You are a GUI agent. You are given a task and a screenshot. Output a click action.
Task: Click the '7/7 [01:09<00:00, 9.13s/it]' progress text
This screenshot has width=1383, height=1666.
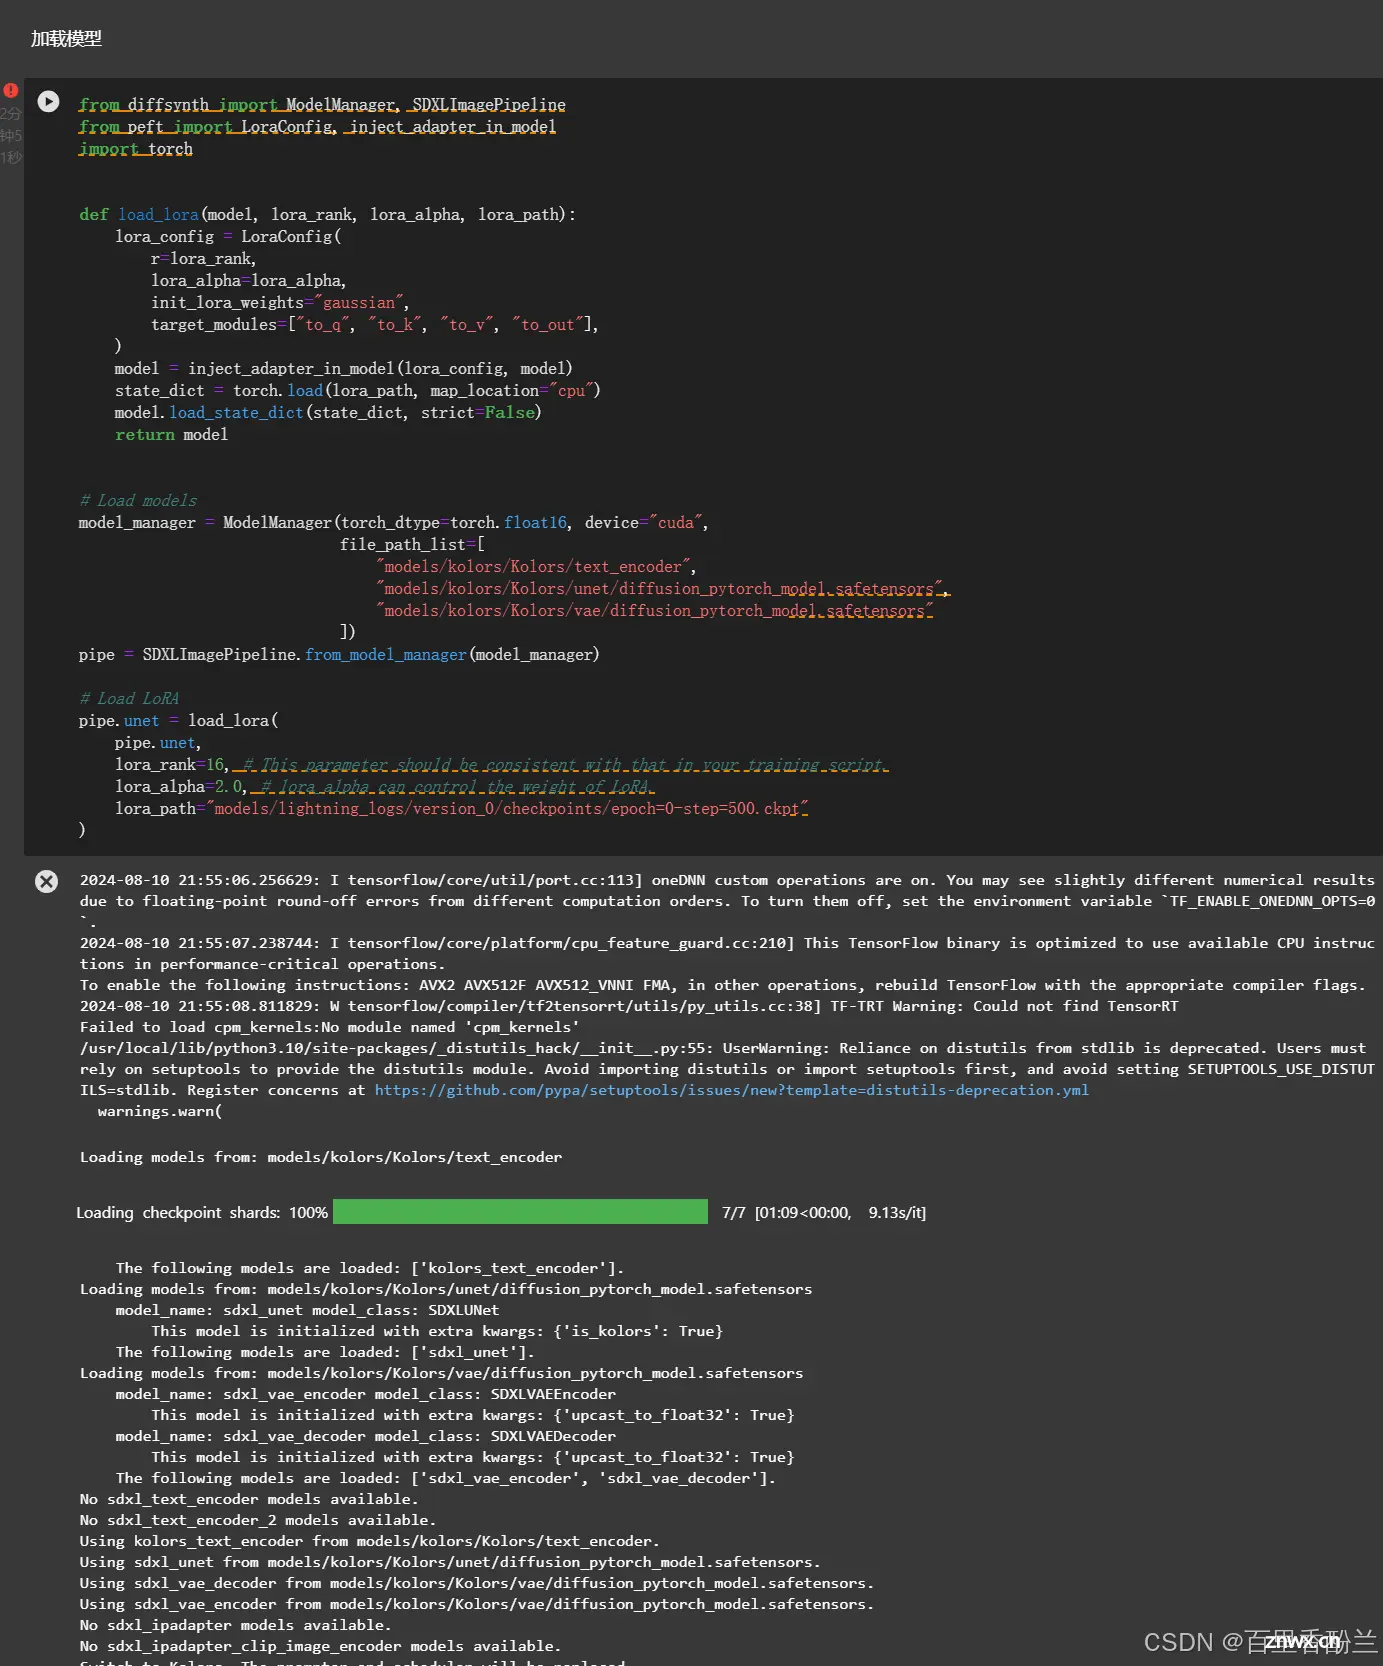point(824,1212)
